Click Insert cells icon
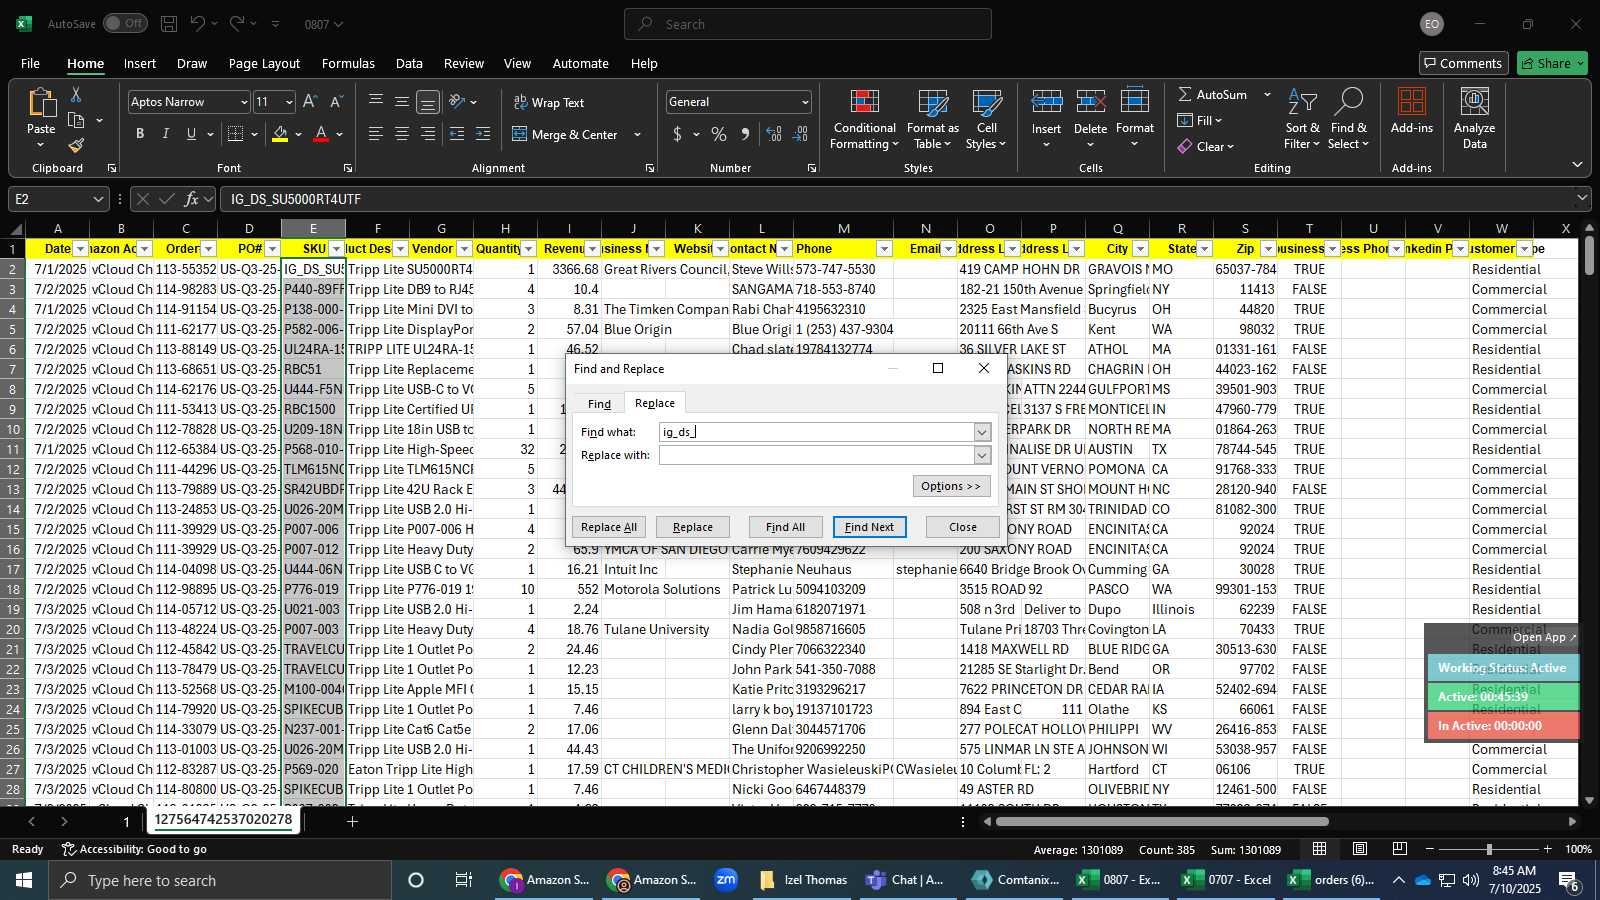This screenshot has height=900, width=1600. [1046, 102]
